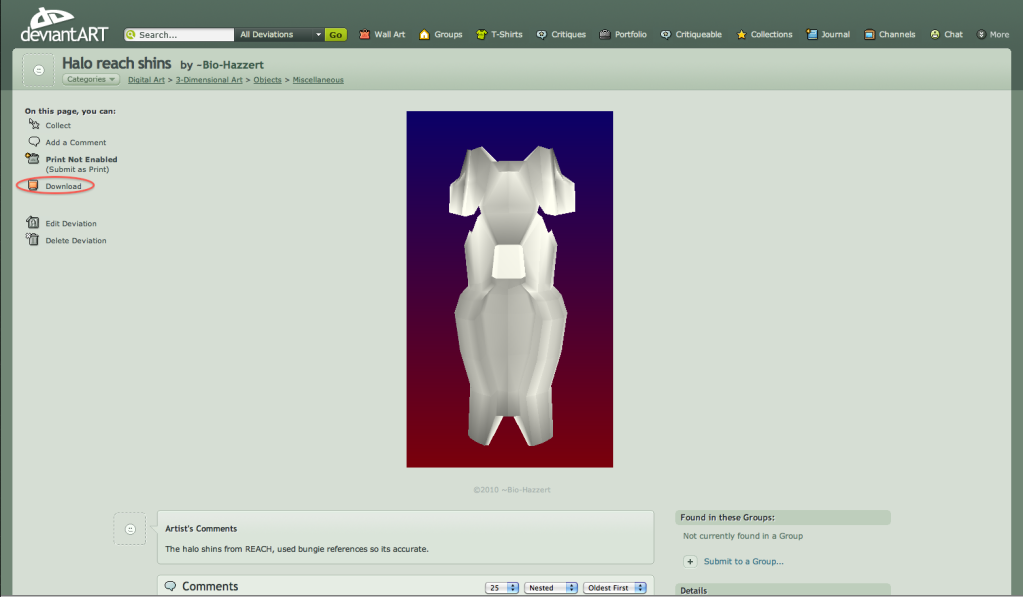This screenshot has width=1023, height=597.
Task: Click the Objects breadcrumb link
Action: [267, 80]
